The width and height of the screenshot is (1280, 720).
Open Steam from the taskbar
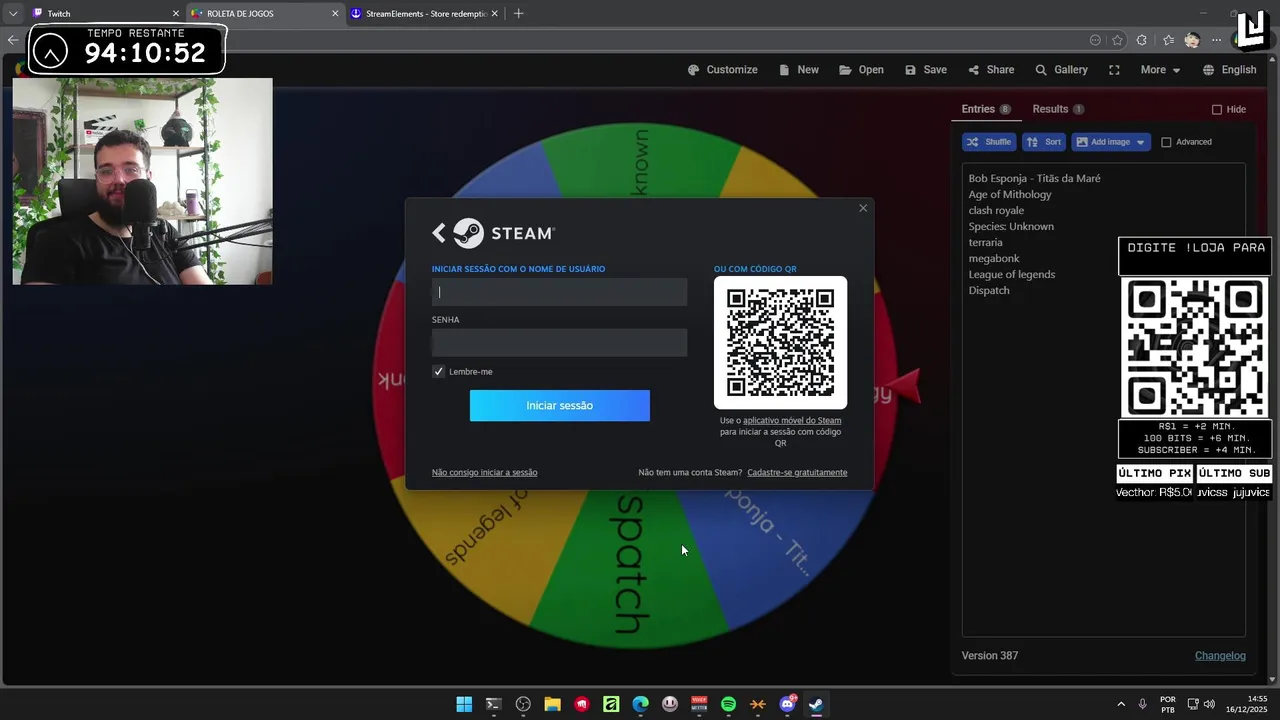816,704
